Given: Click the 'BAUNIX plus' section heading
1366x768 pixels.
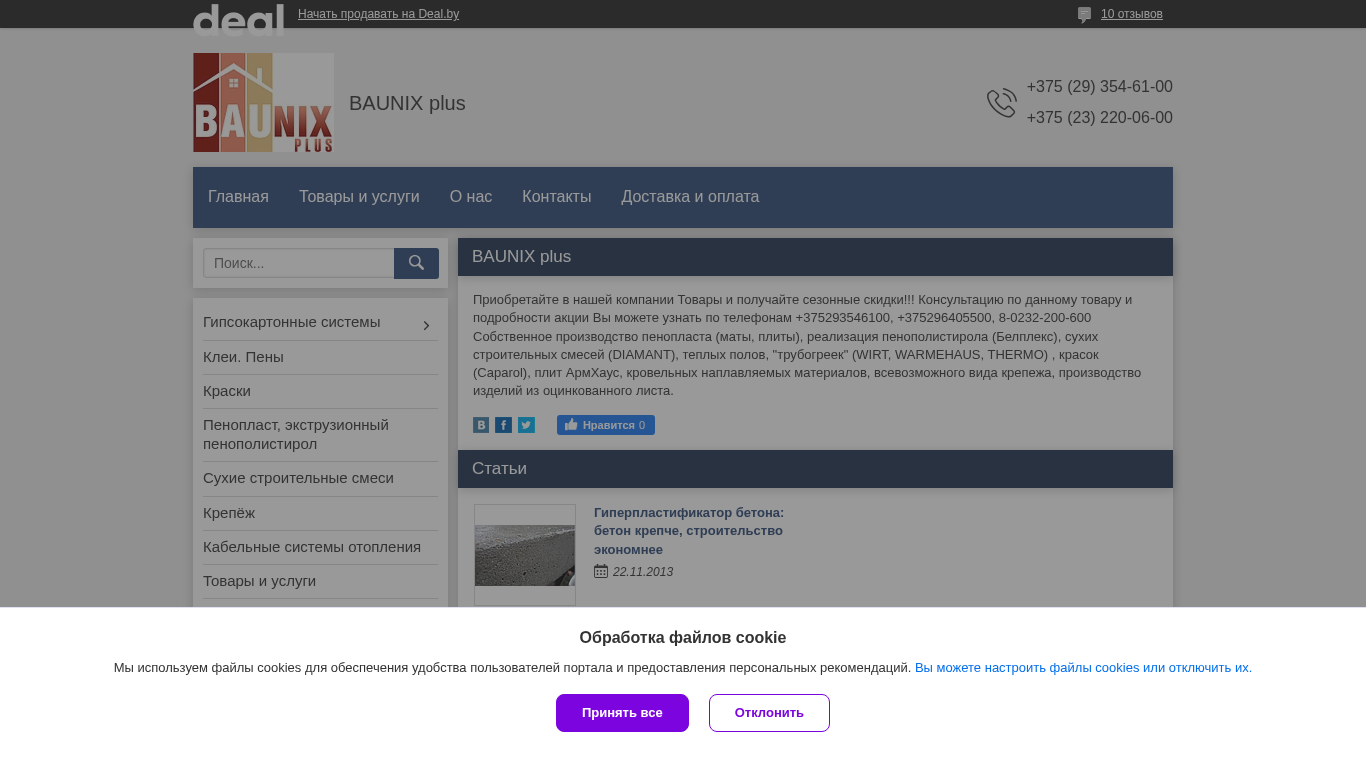Looking at the screenshot, I should click(x=521, y=257).
